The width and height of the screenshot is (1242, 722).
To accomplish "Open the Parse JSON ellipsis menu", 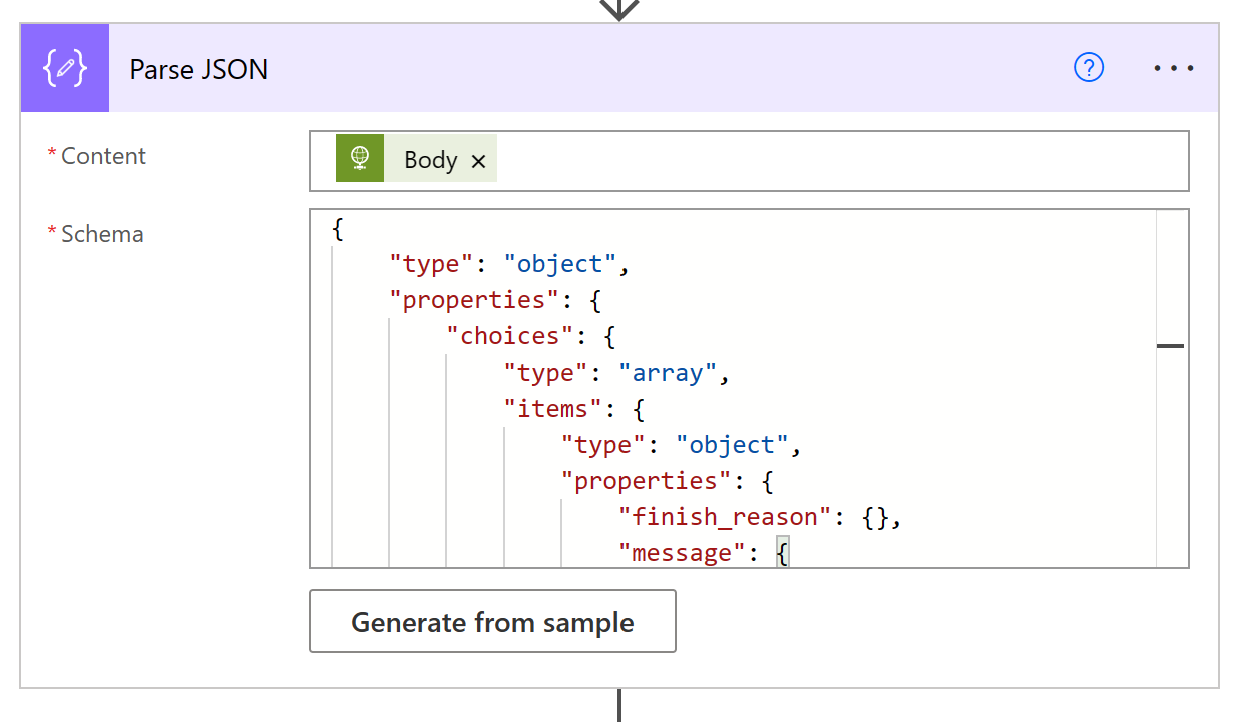I will point(1174,68).
